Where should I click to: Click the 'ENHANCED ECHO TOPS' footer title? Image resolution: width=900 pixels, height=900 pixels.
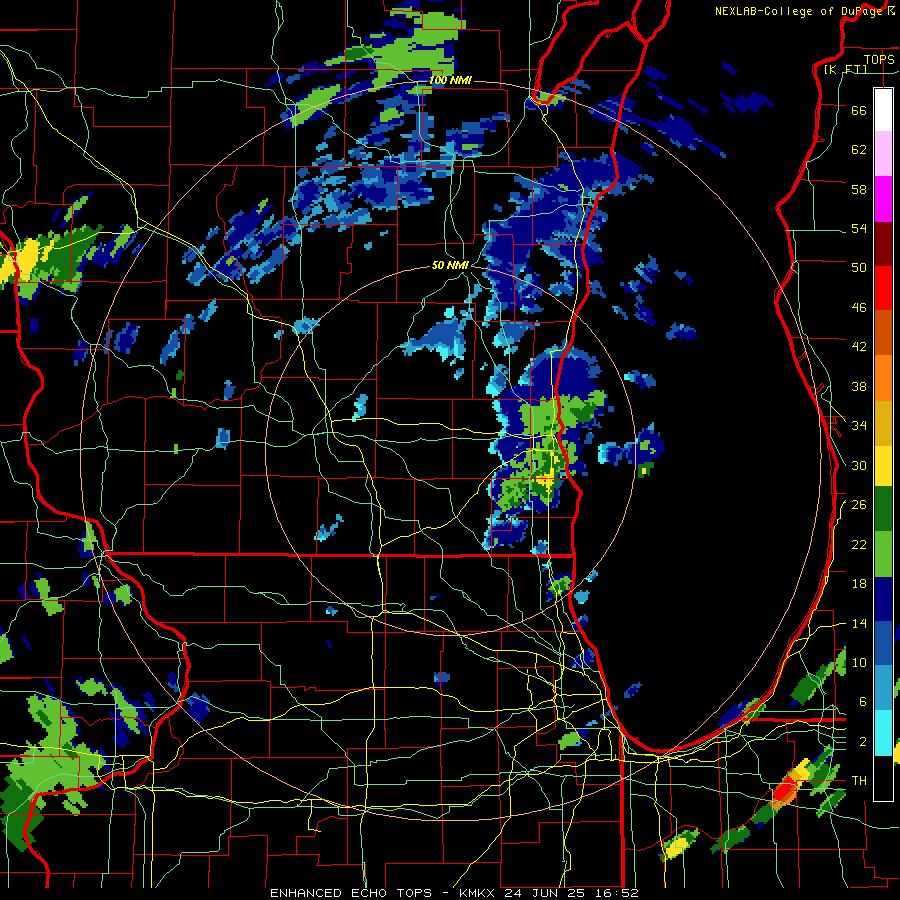[351, 893]
